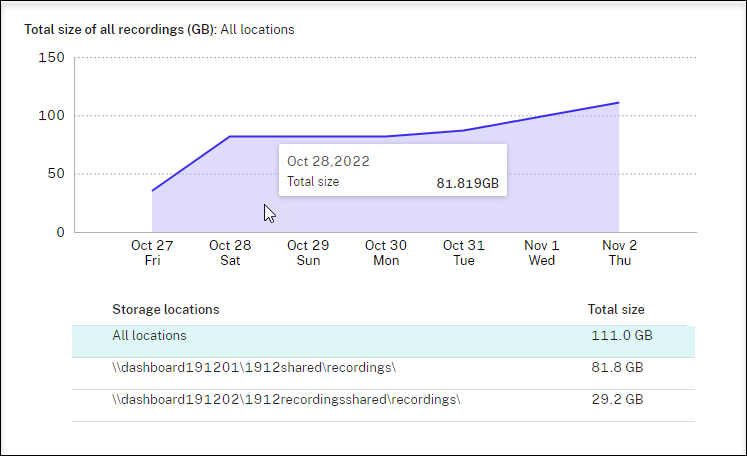
Task: Click the 81.819GB value in tooltip
Action: click(x=467, y=183)
